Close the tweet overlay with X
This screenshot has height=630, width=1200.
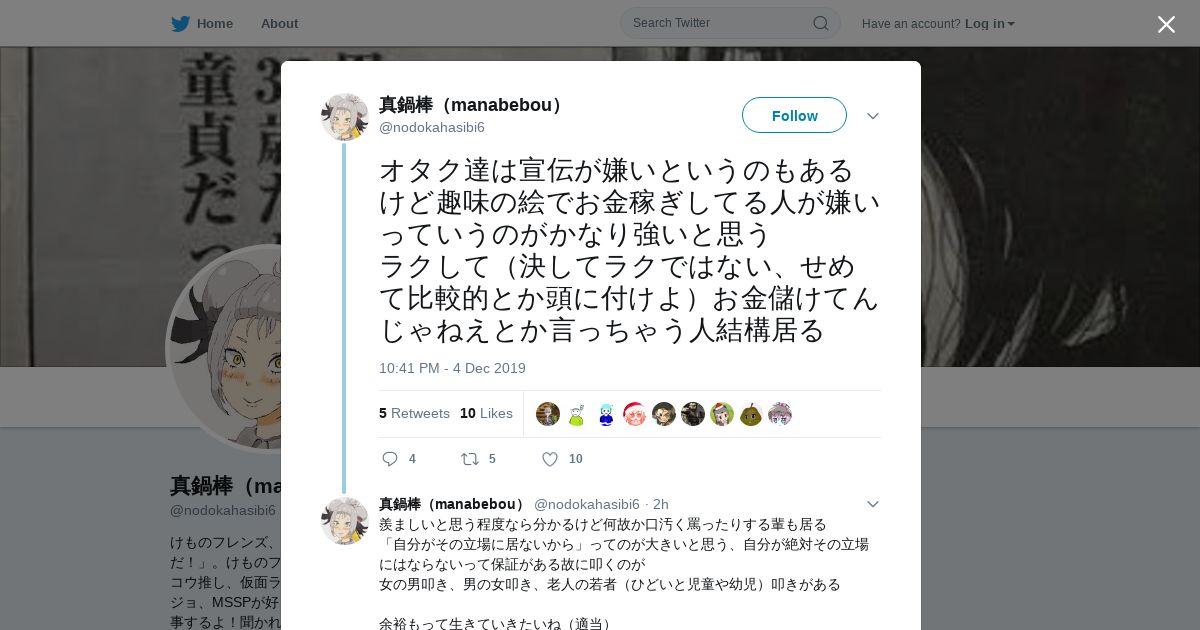[1166, 24]
